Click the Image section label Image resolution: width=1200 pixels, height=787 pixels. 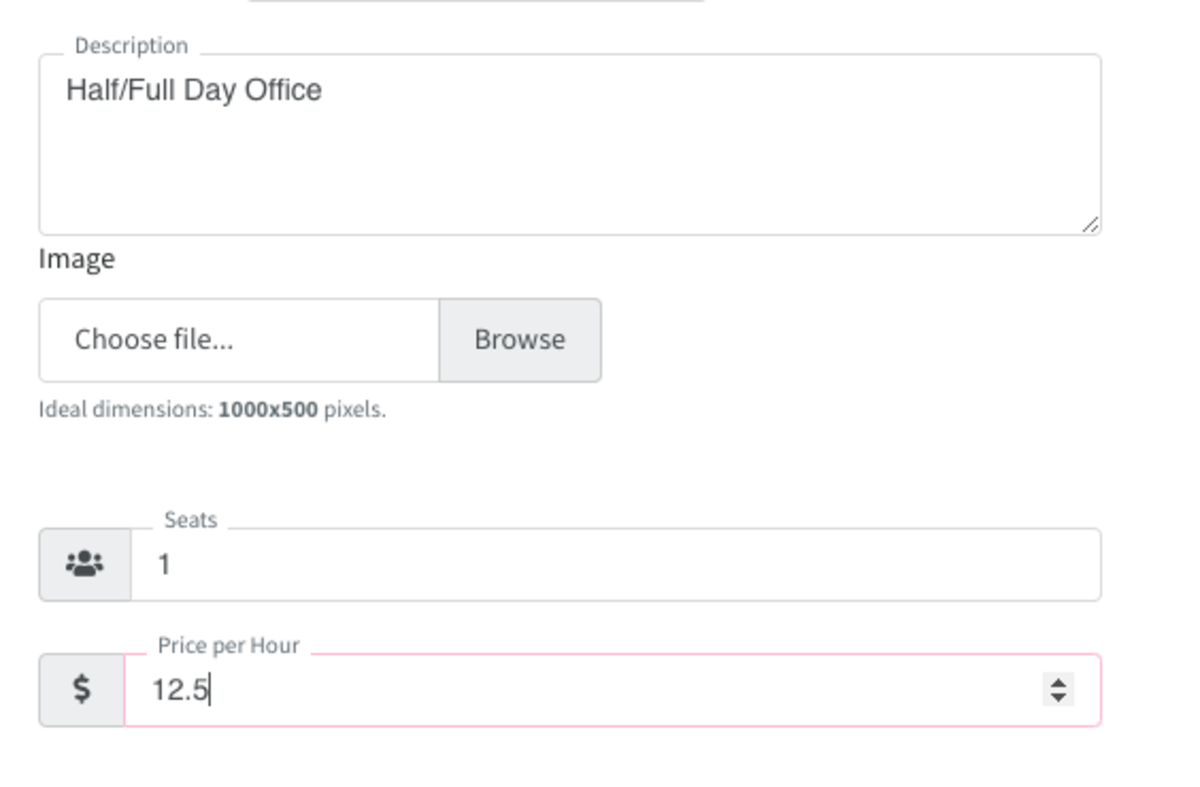[x=77, y=259]
